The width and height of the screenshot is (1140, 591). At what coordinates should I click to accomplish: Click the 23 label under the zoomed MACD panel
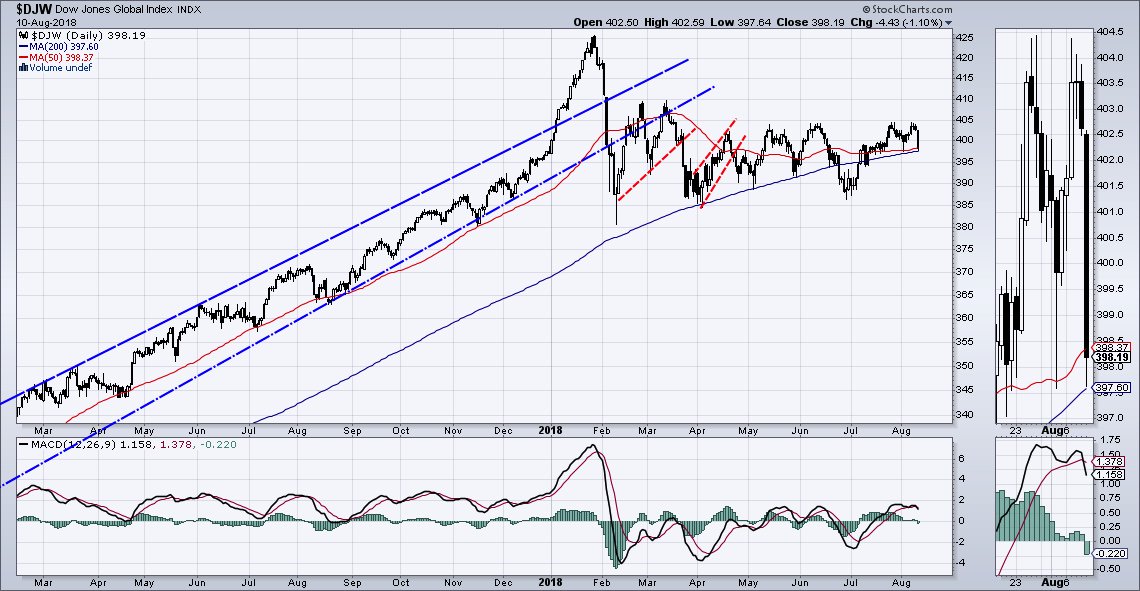coord(1016,582)
